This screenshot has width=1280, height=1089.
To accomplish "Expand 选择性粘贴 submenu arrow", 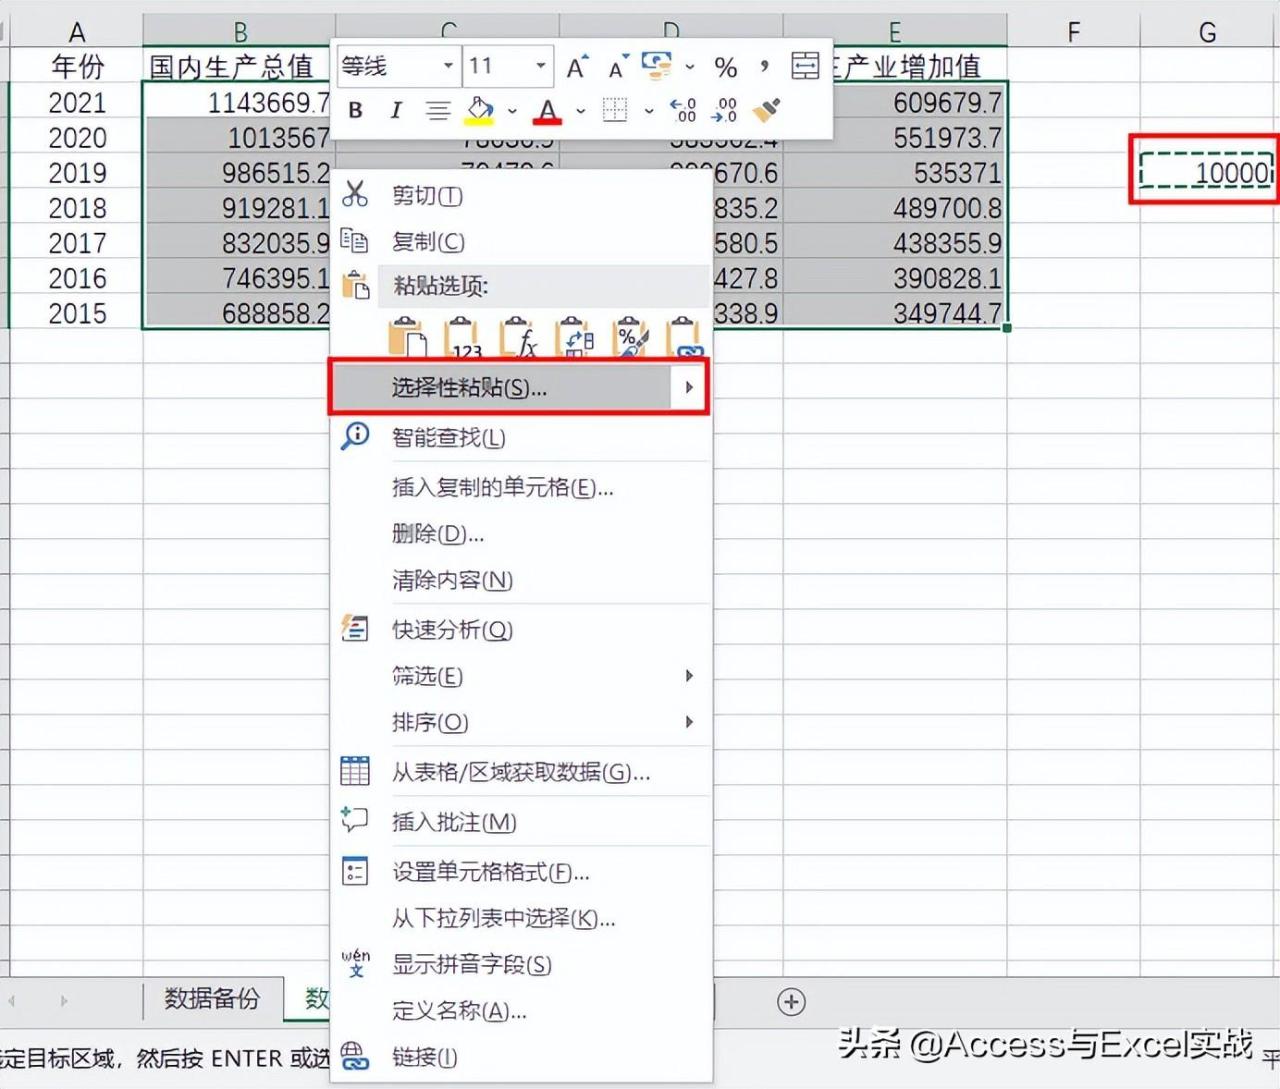I will [689, 387].
